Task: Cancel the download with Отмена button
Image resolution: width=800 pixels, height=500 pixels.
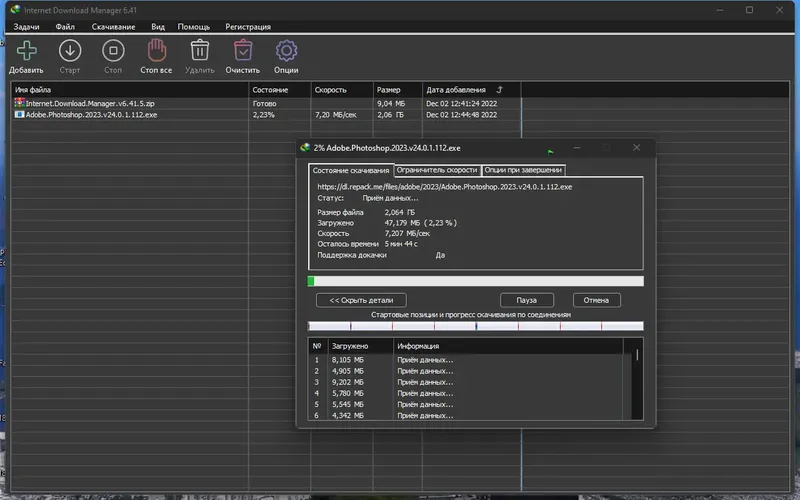Action: pyautogui.click(x=596, y=300)
